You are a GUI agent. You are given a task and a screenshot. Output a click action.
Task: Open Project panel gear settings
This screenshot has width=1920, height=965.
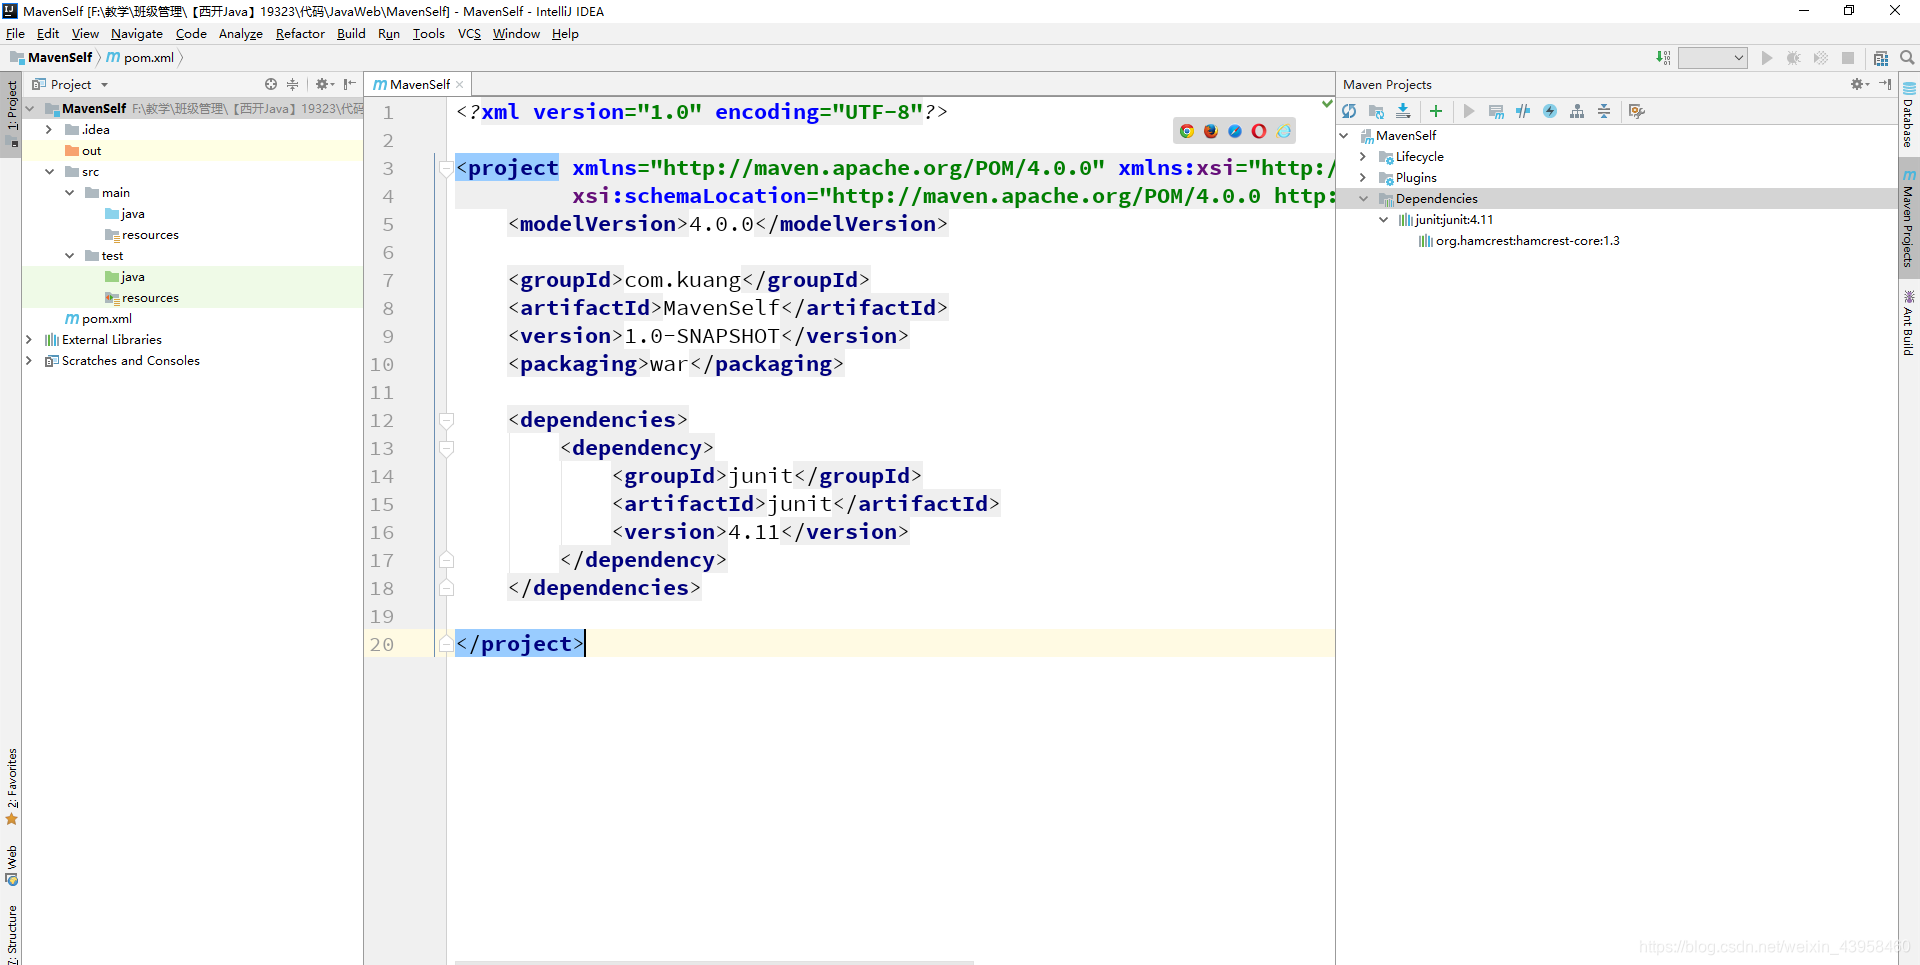tap(324, 84)
